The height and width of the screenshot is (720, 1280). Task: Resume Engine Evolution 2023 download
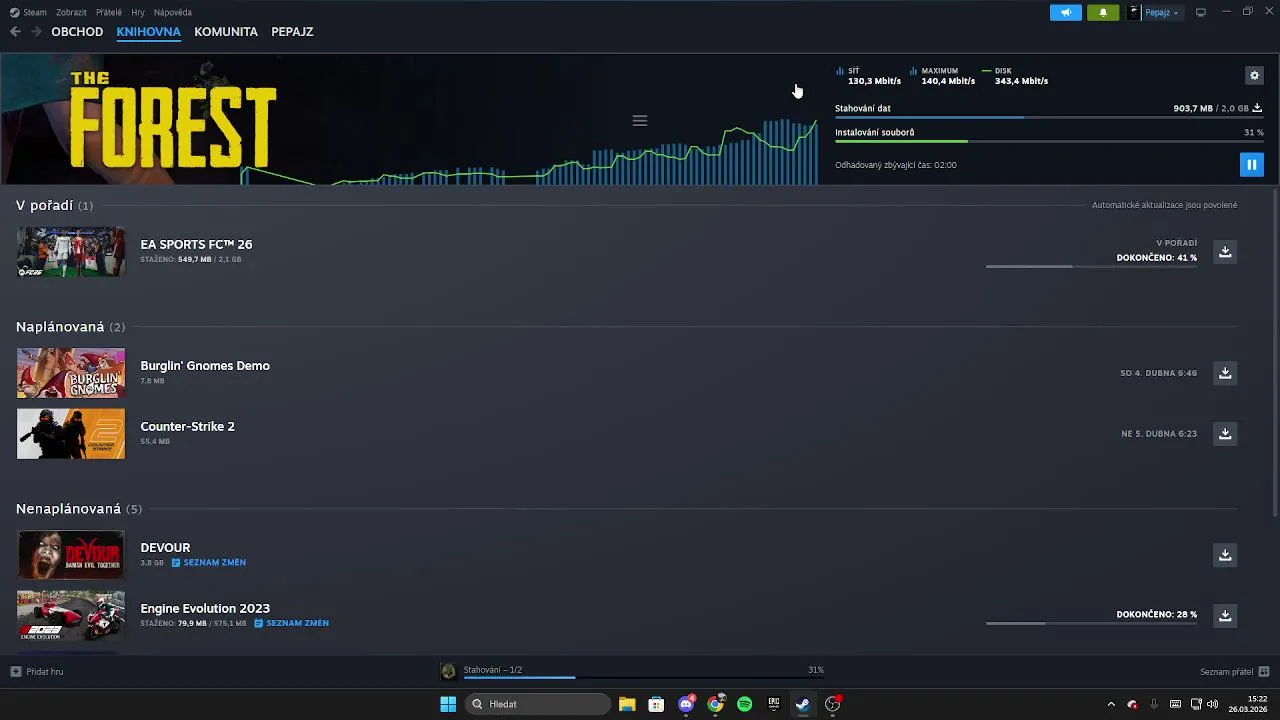(x=1225, y=615)
